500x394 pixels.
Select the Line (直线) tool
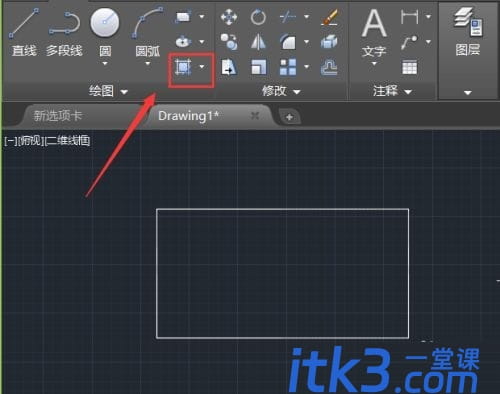coord(24,33)
